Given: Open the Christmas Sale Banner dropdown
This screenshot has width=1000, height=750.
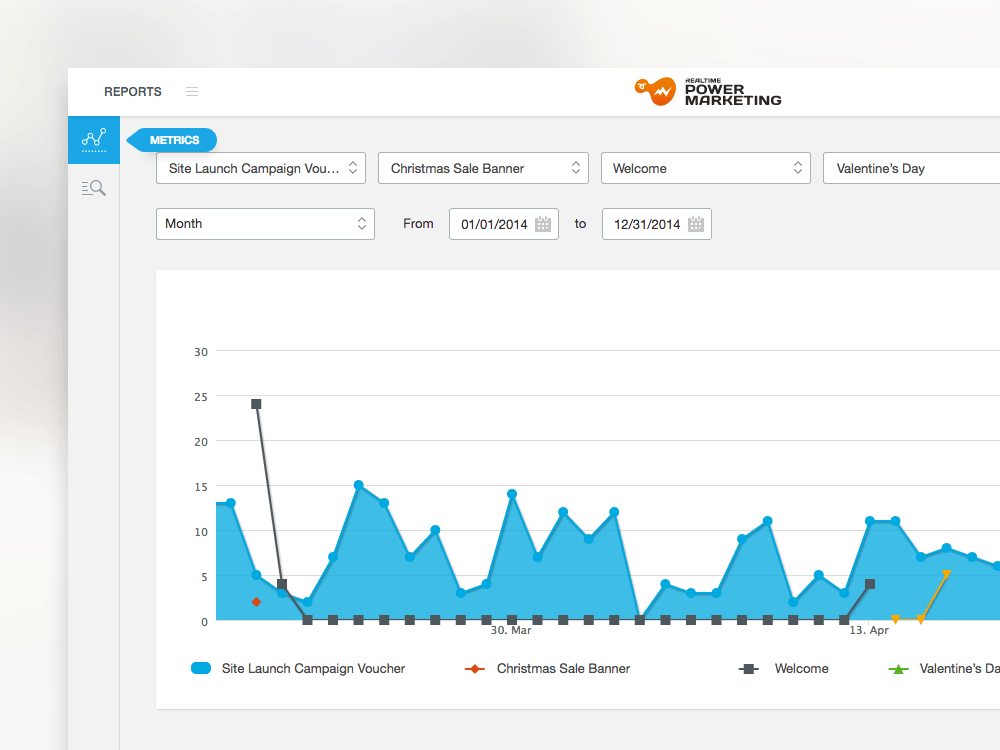Looking at the screenshot, I should [483, 168].
